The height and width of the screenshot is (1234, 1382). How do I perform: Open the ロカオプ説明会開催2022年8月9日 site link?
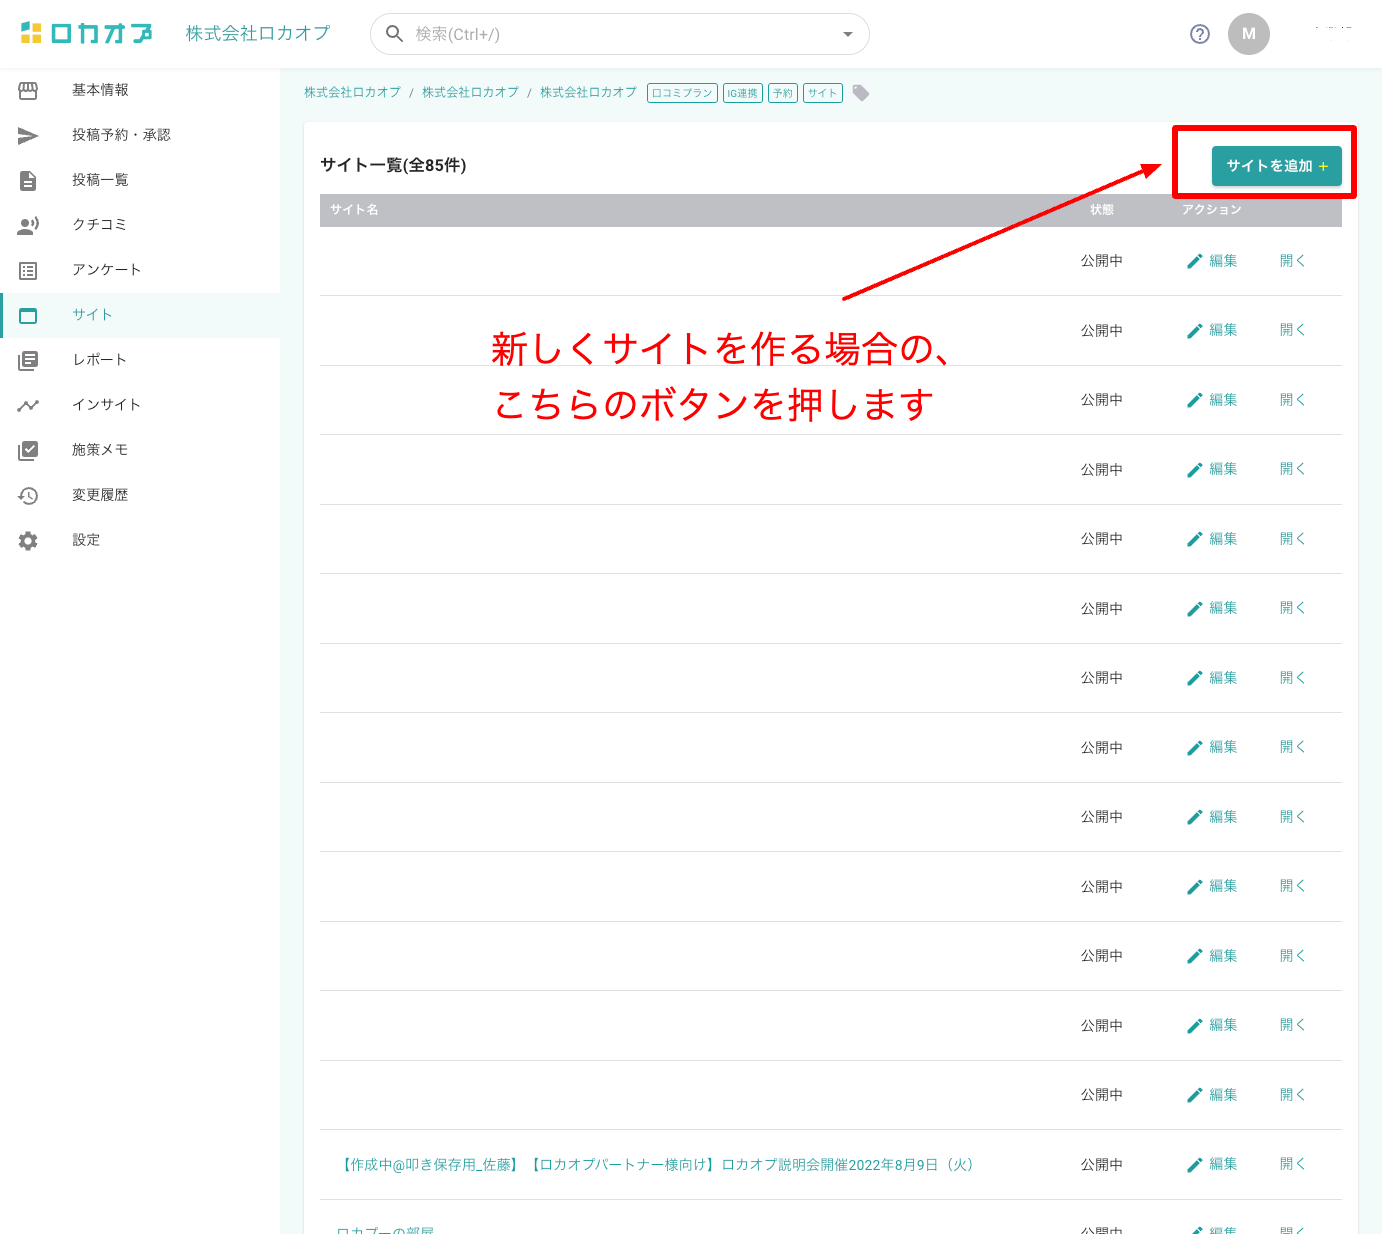click(x=658, y=1165)
